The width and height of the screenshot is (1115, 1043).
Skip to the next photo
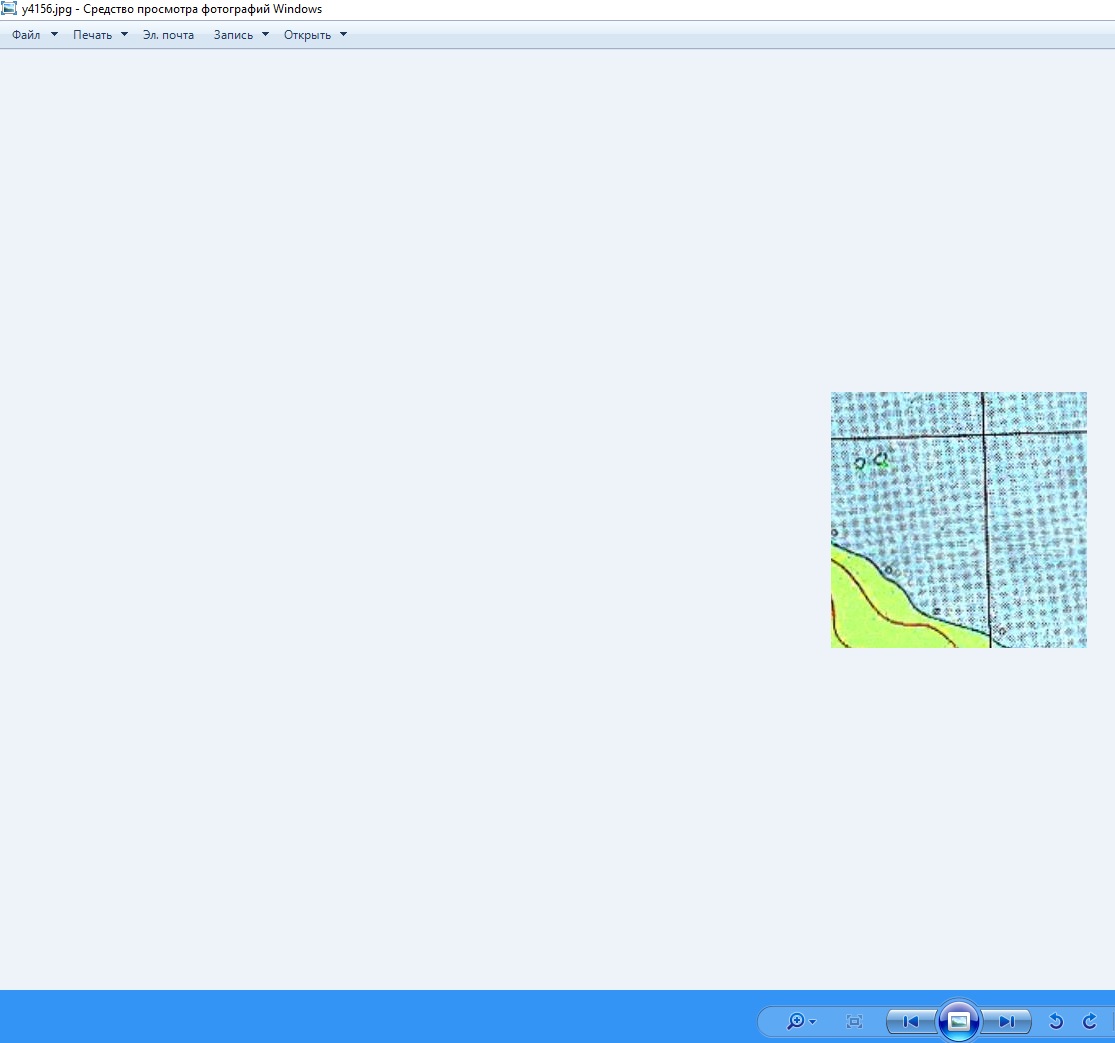(x=1006, y=1021)
